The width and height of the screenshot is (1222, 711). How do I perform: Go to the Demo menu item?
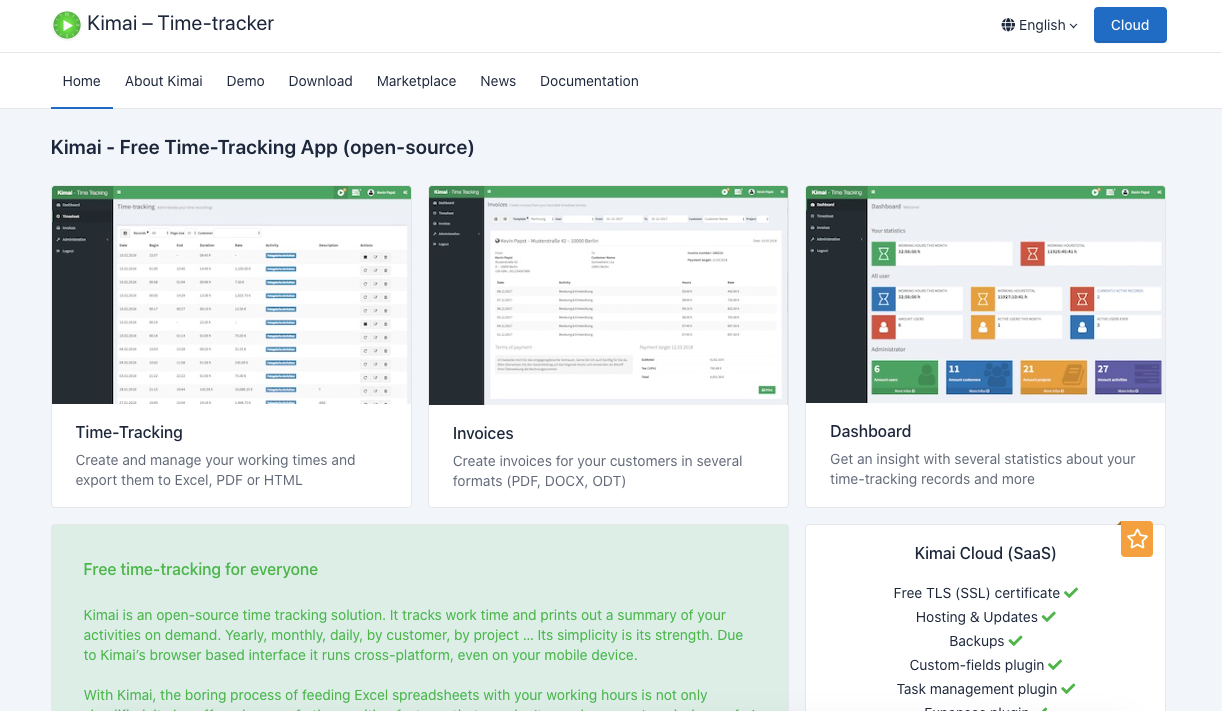246,81
